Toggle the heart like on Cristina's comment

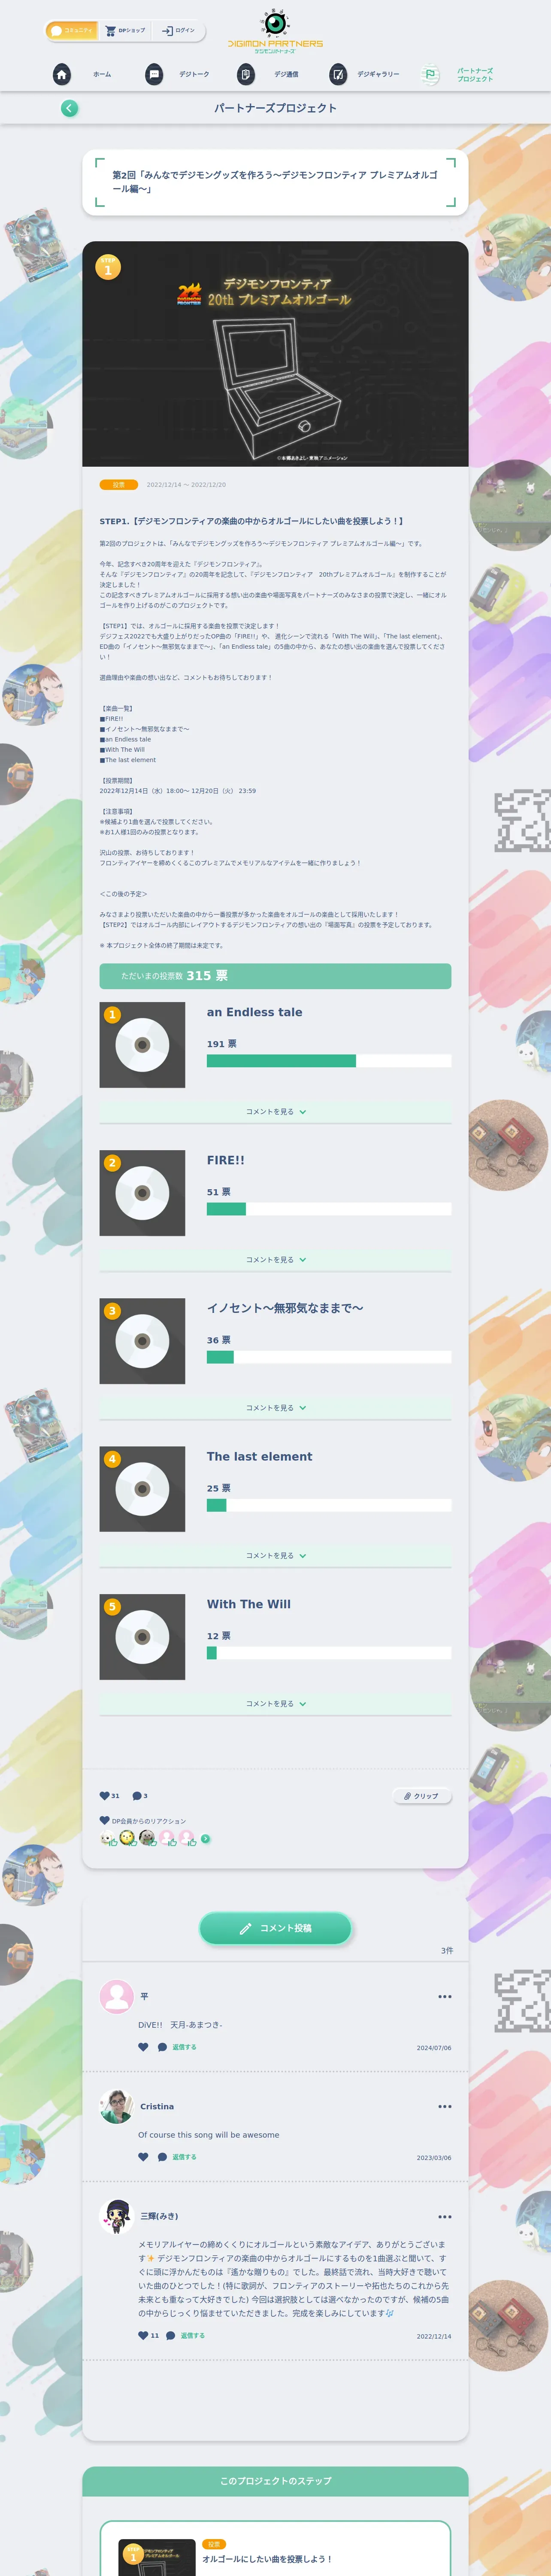143,2156
